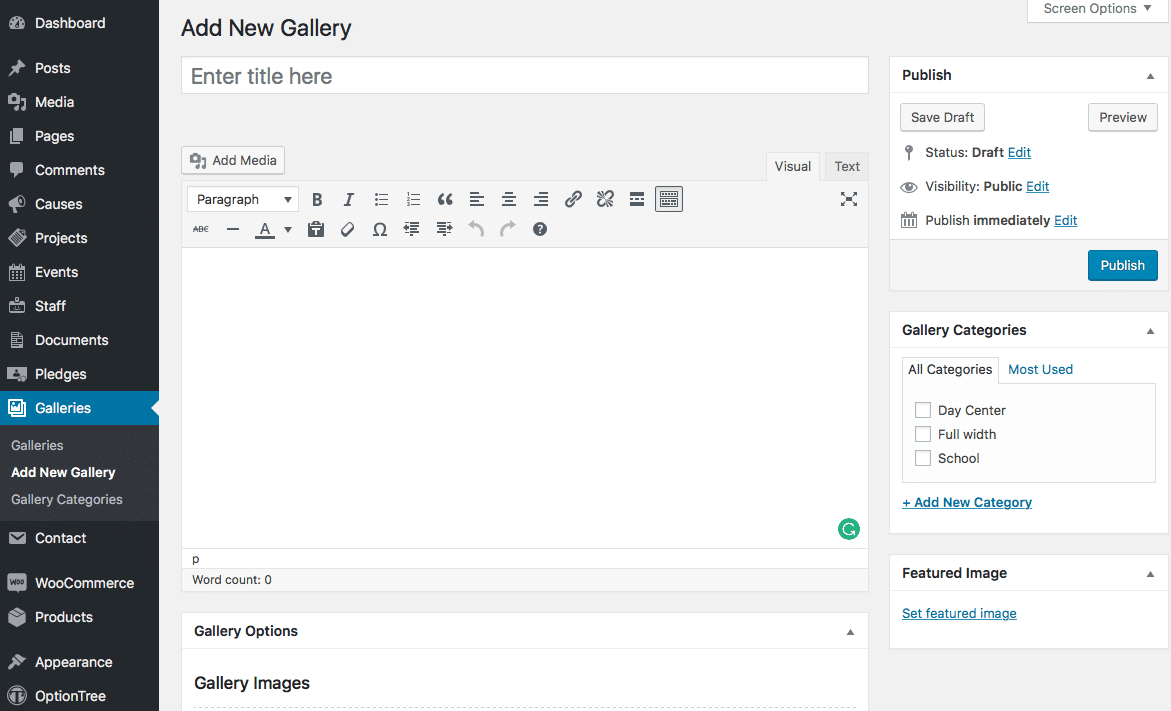Collapse the Featured Image panel
Image resolution: width=1171 pixels, height=711 pixels.
point(1150,574)
